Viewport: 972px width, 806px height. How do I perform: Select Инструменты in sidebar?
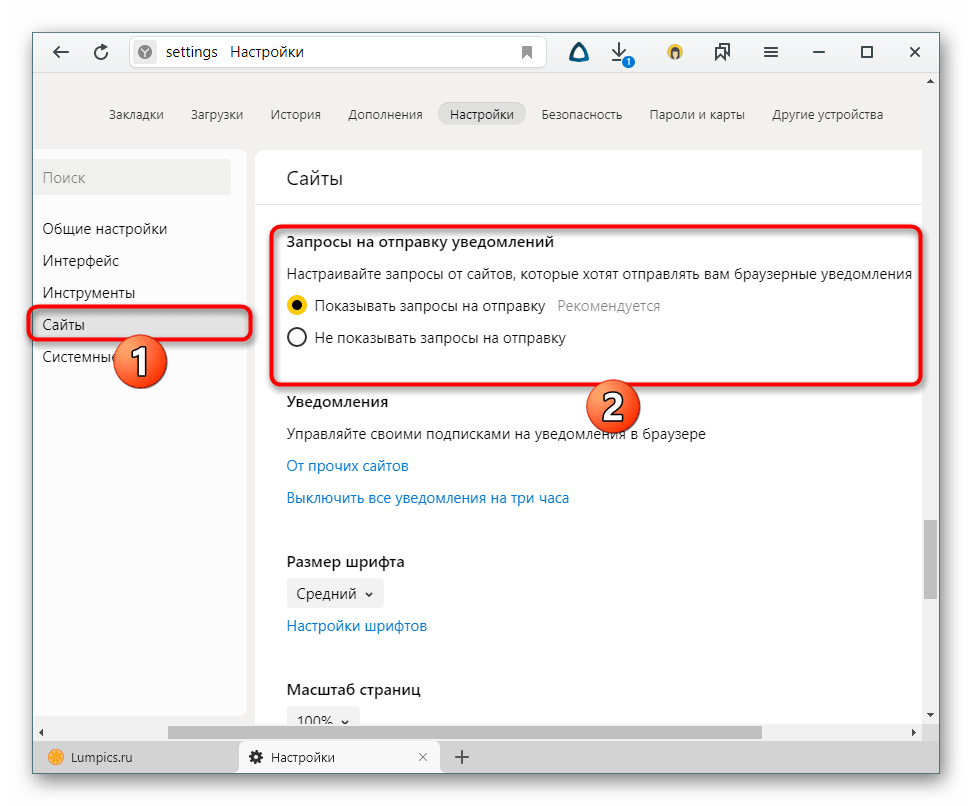tap(89, 293)
